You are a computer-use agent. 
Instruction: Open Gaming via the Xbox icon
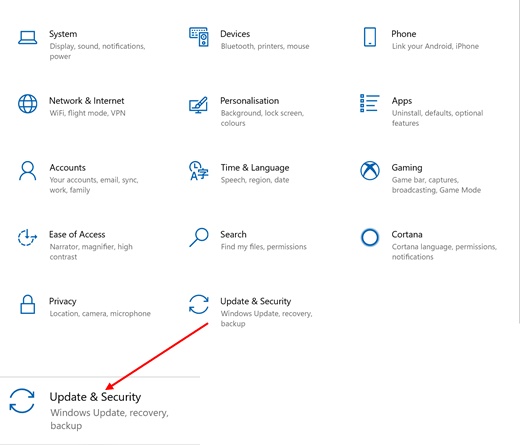click(370, 171)
